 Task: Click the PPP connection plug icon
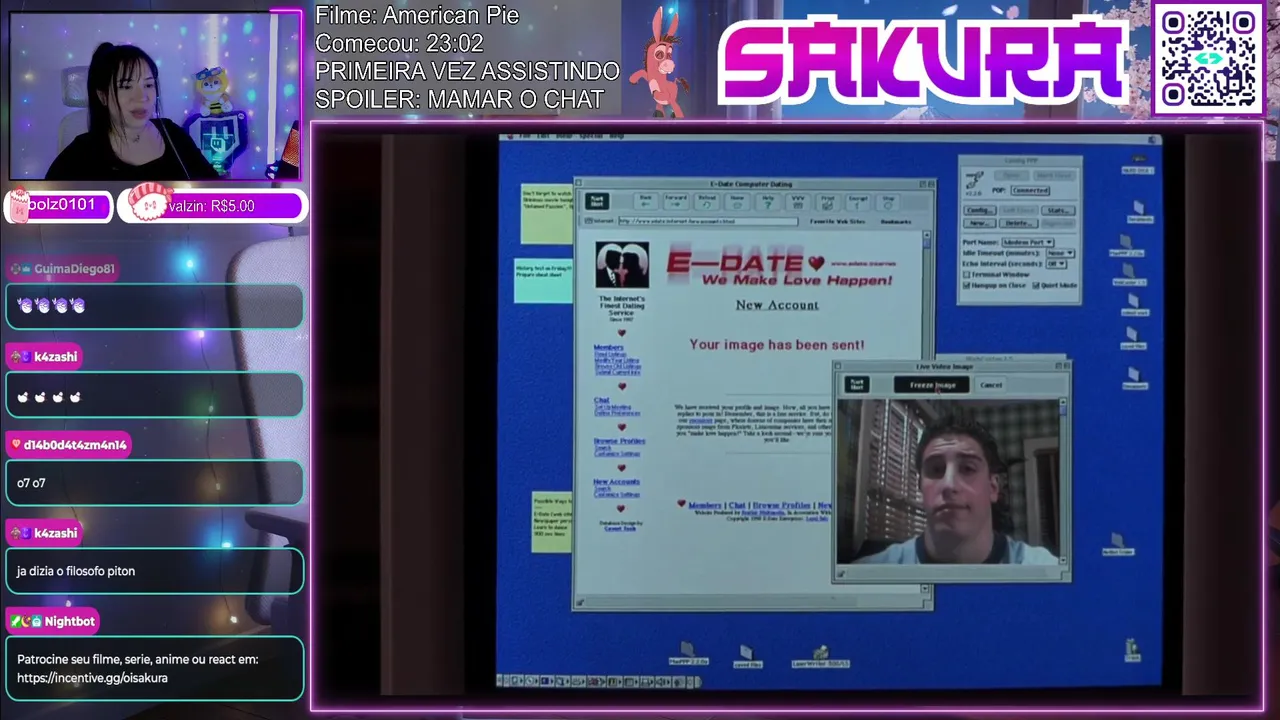(975, 179)
